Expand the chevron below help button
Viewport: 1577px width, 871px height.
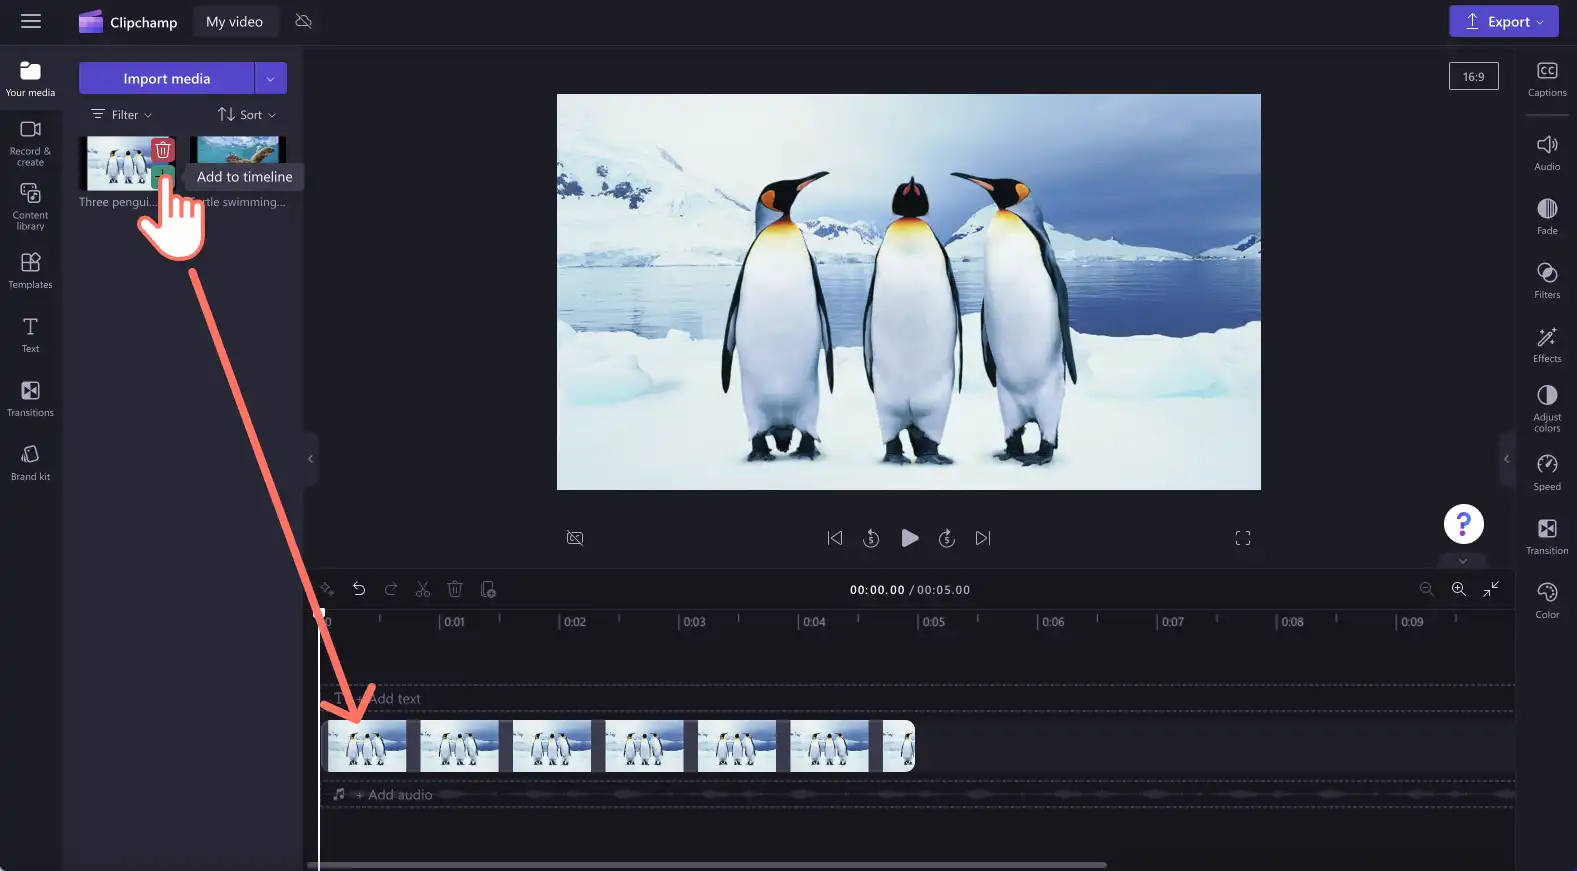tap(1463, 560)
